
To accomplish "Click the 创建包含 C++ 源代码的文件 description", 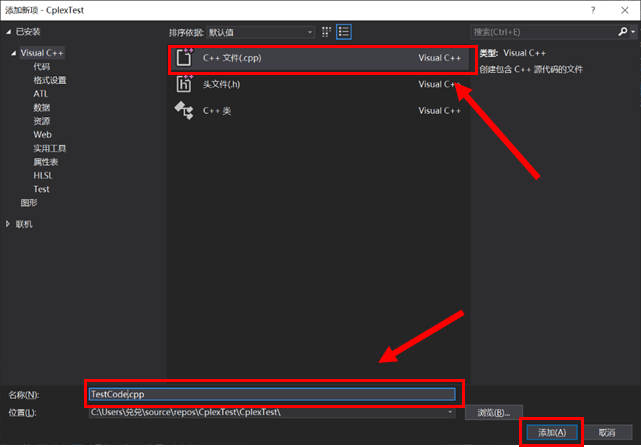I will (x=531, y=70).
